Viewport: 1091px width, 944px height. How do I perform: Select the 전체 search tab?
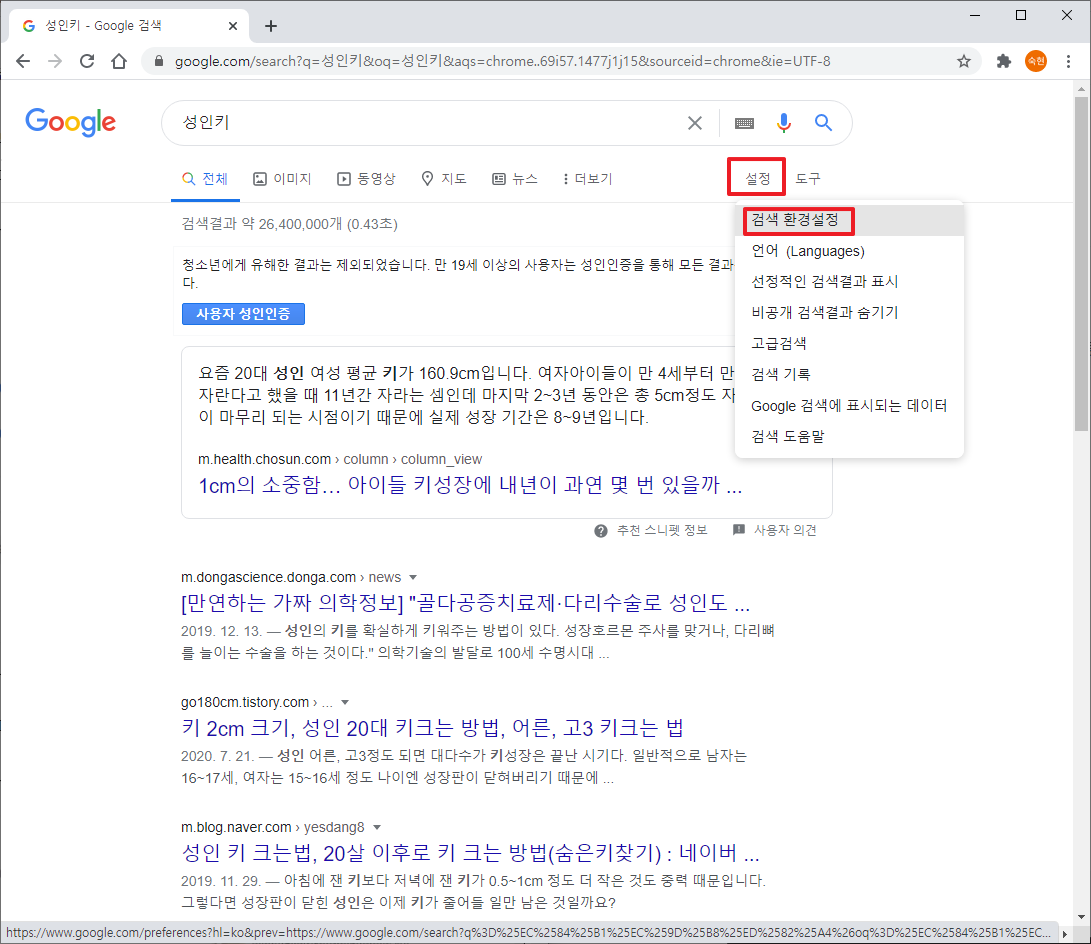[205, 179]
